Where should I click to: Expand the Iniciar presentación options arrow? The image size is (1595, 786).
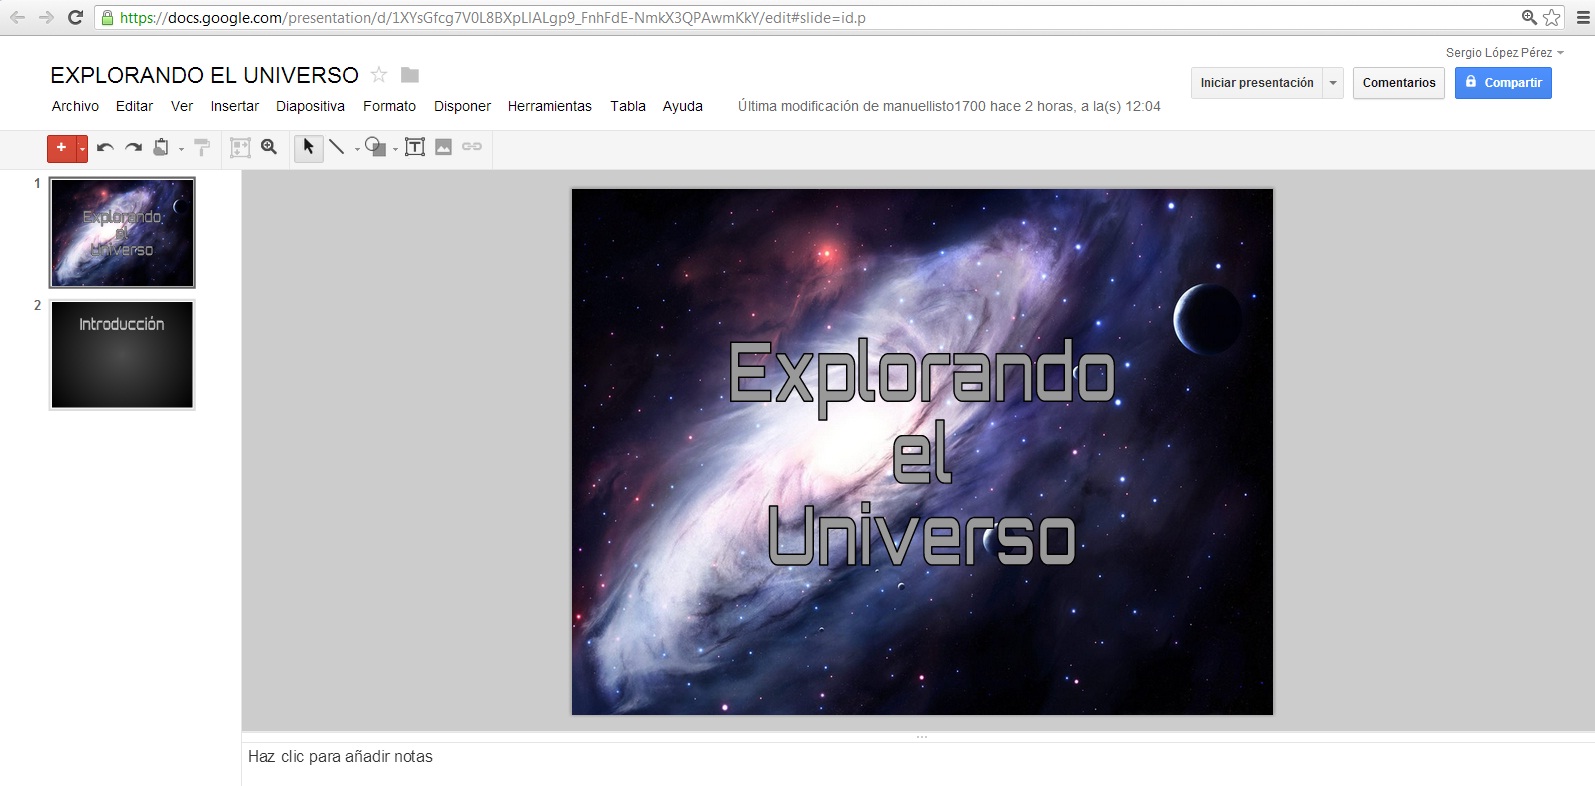coord(1333,83)
